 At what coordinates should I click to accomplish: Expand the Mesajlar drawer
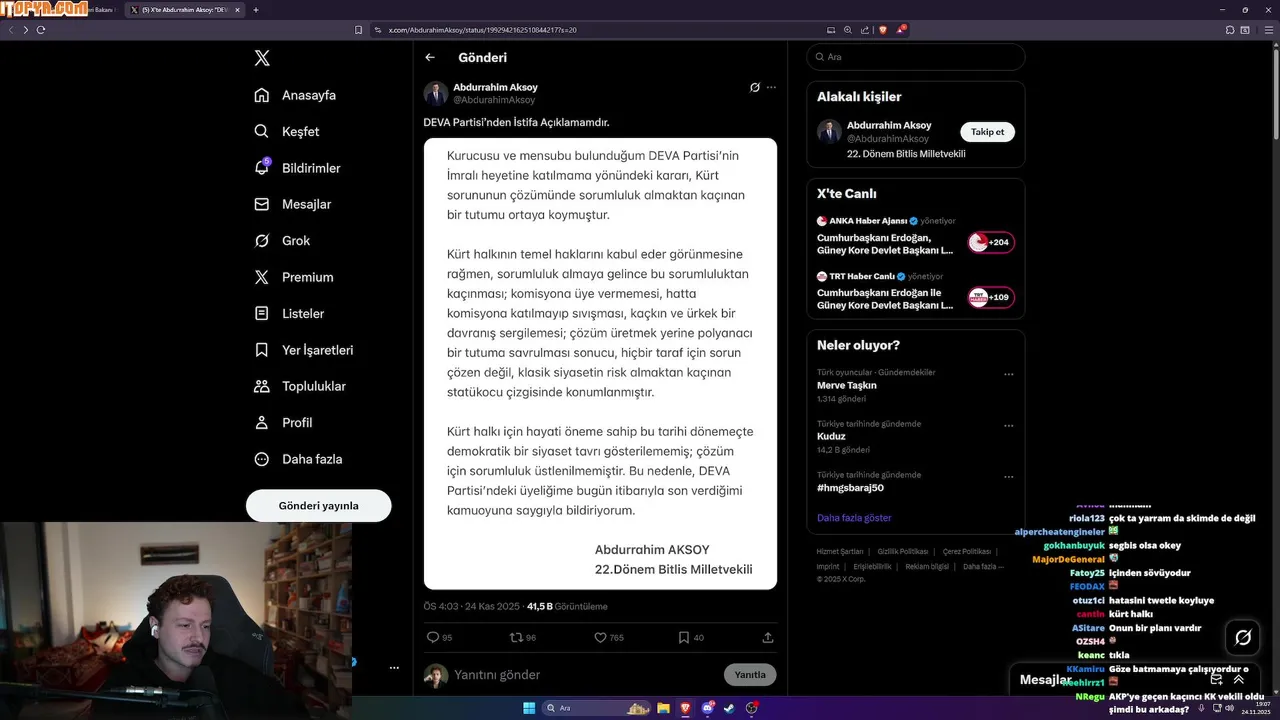(x=1239, y=679)
